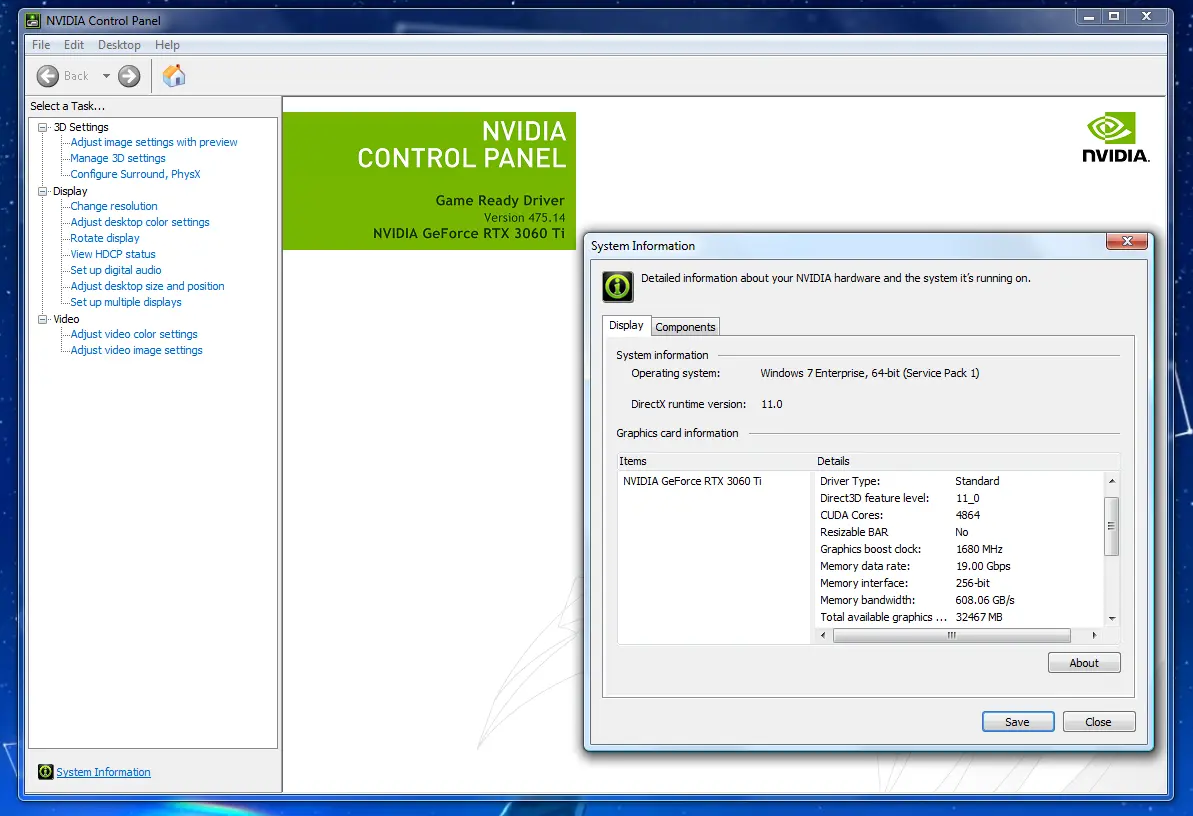Click the Details column header

966,461
